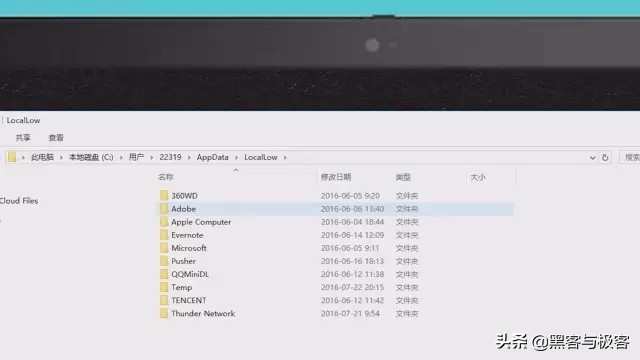Click the Evernote folder icon
The width and height of the screenshot is (640, 360).
164,235
